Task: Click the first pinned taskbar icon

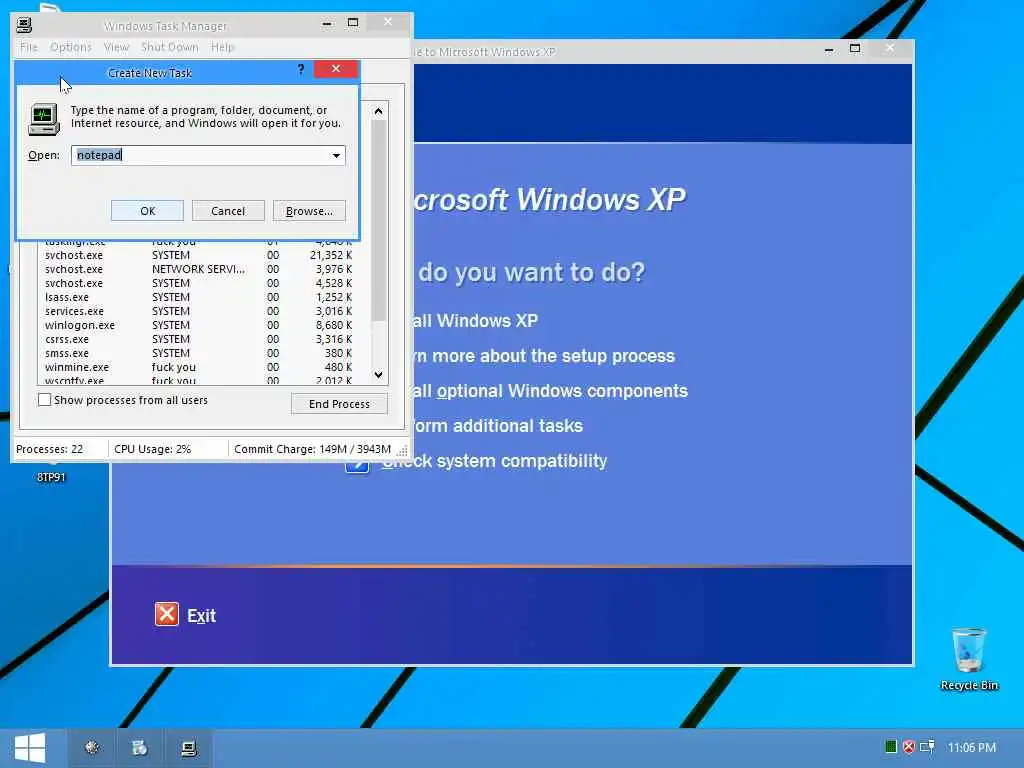Action: pyautogui.click(x=92, y=748)
